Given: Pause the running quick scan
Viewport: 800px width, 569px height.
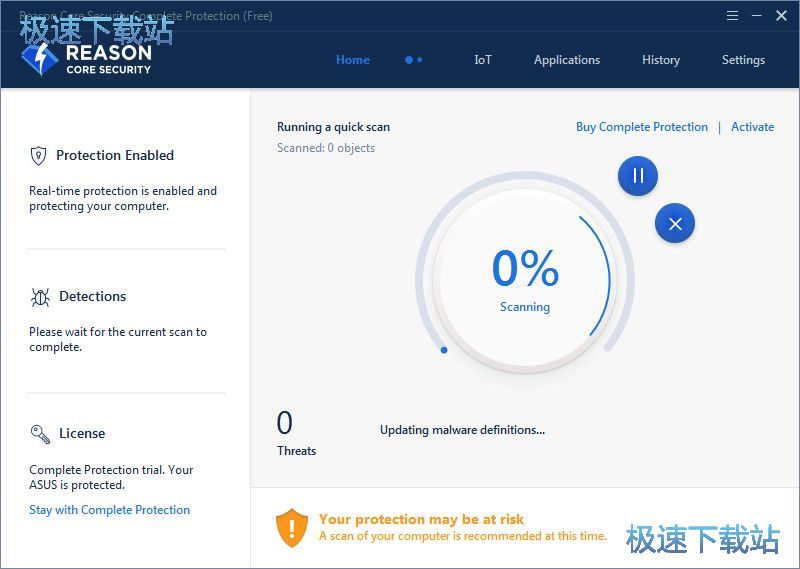Looking at the screenshot, I should click(x=638, y=176).
